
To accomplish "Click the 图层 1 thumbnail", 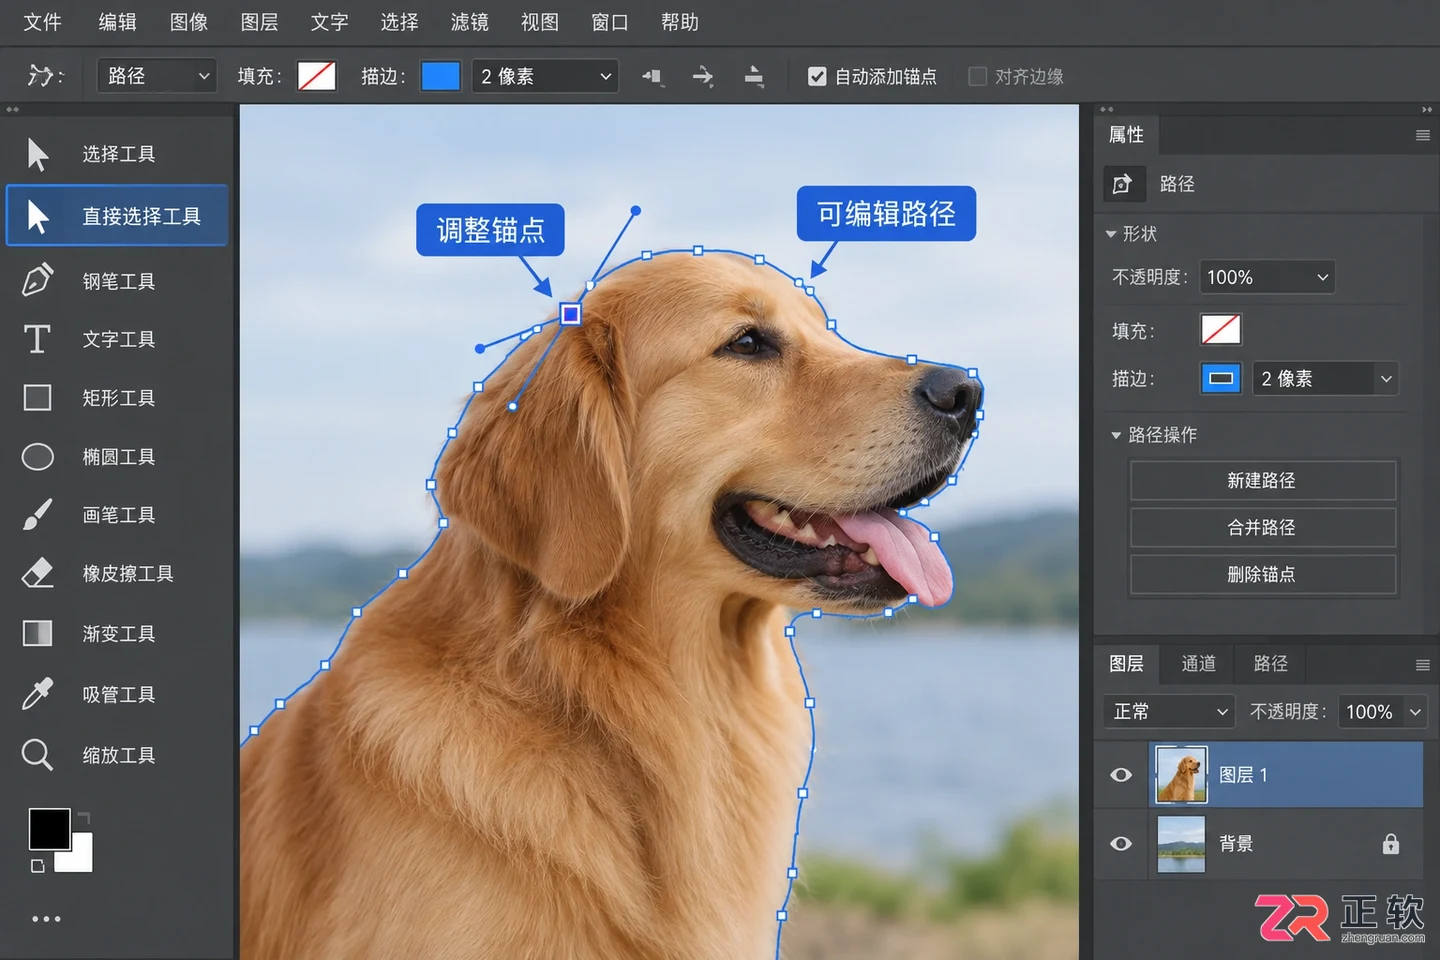I will click(1181, 775).
